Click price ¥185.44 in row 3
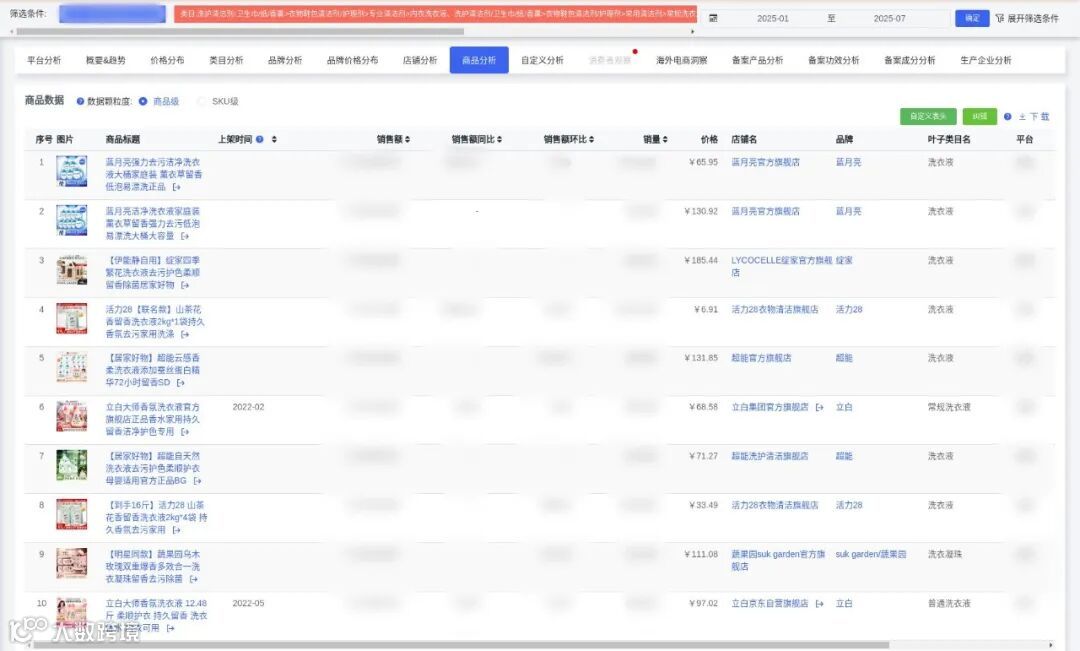 pyautogui.click(x=701, y=260)
